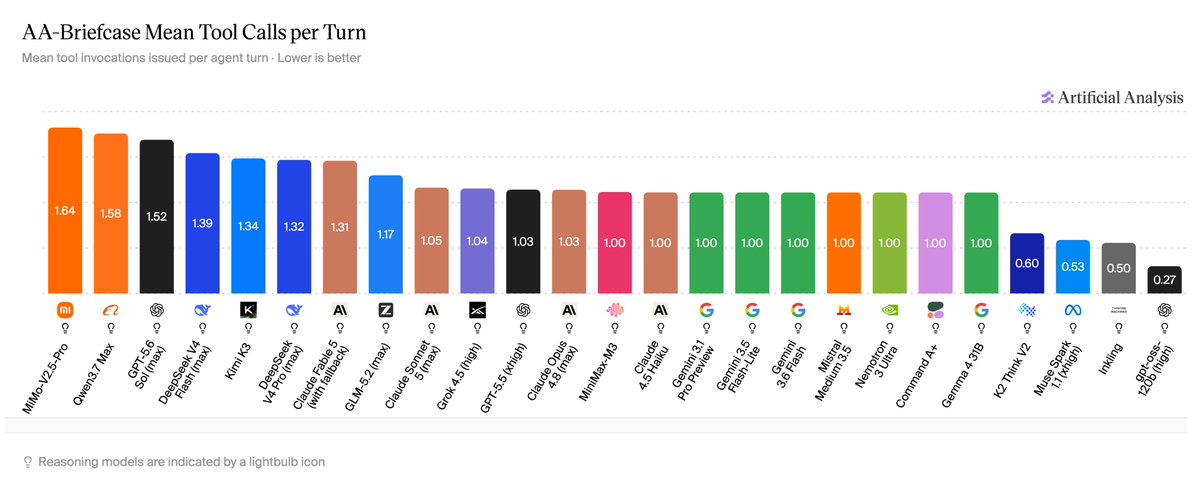The width and height of the screenshot is (1199, 487).
Task: Click the Grok 4.5 logo icon
Action: click(477, 310)
